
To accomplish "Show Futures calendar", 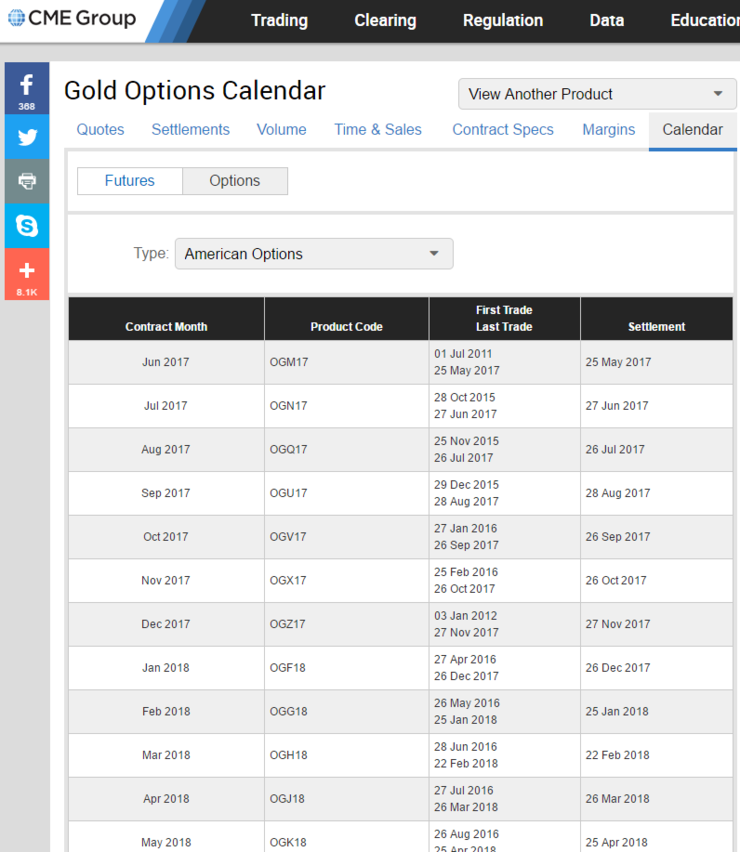I will coord(130,181).
